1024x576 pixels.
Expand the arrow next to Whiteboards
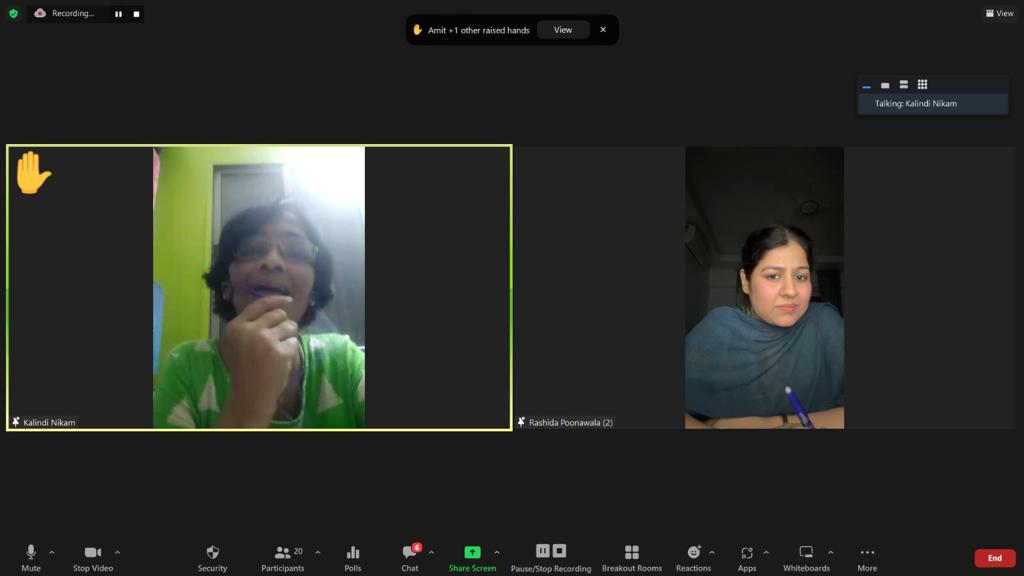(x=831, y=552)
